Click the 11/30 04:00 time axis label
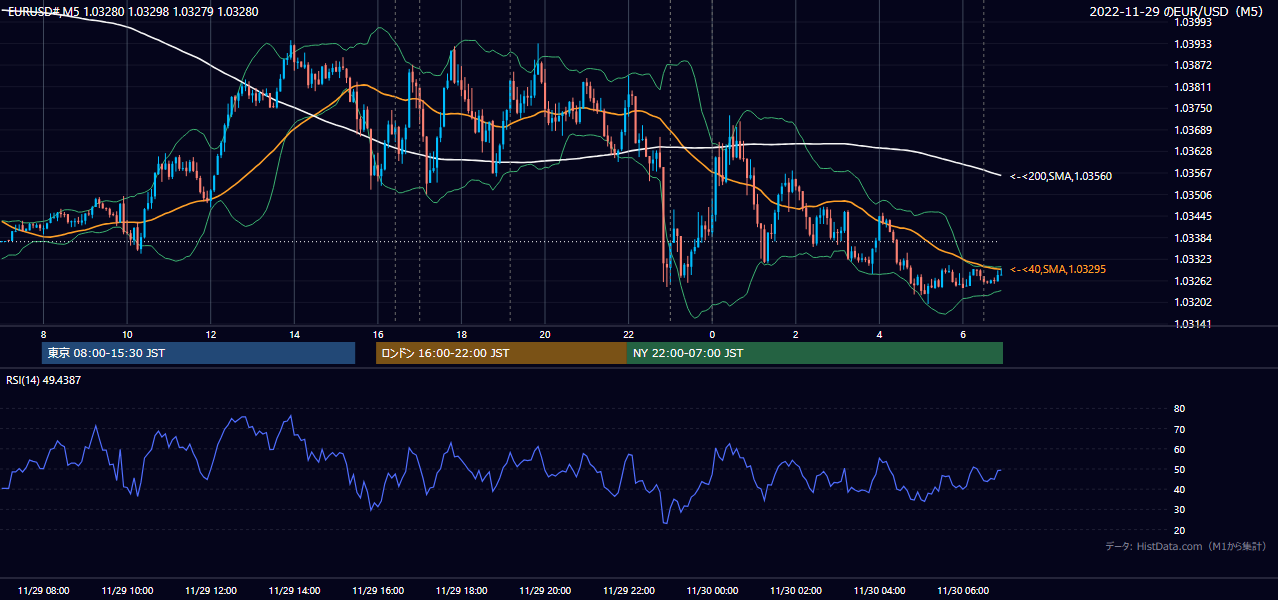 [x=879, y=591]
